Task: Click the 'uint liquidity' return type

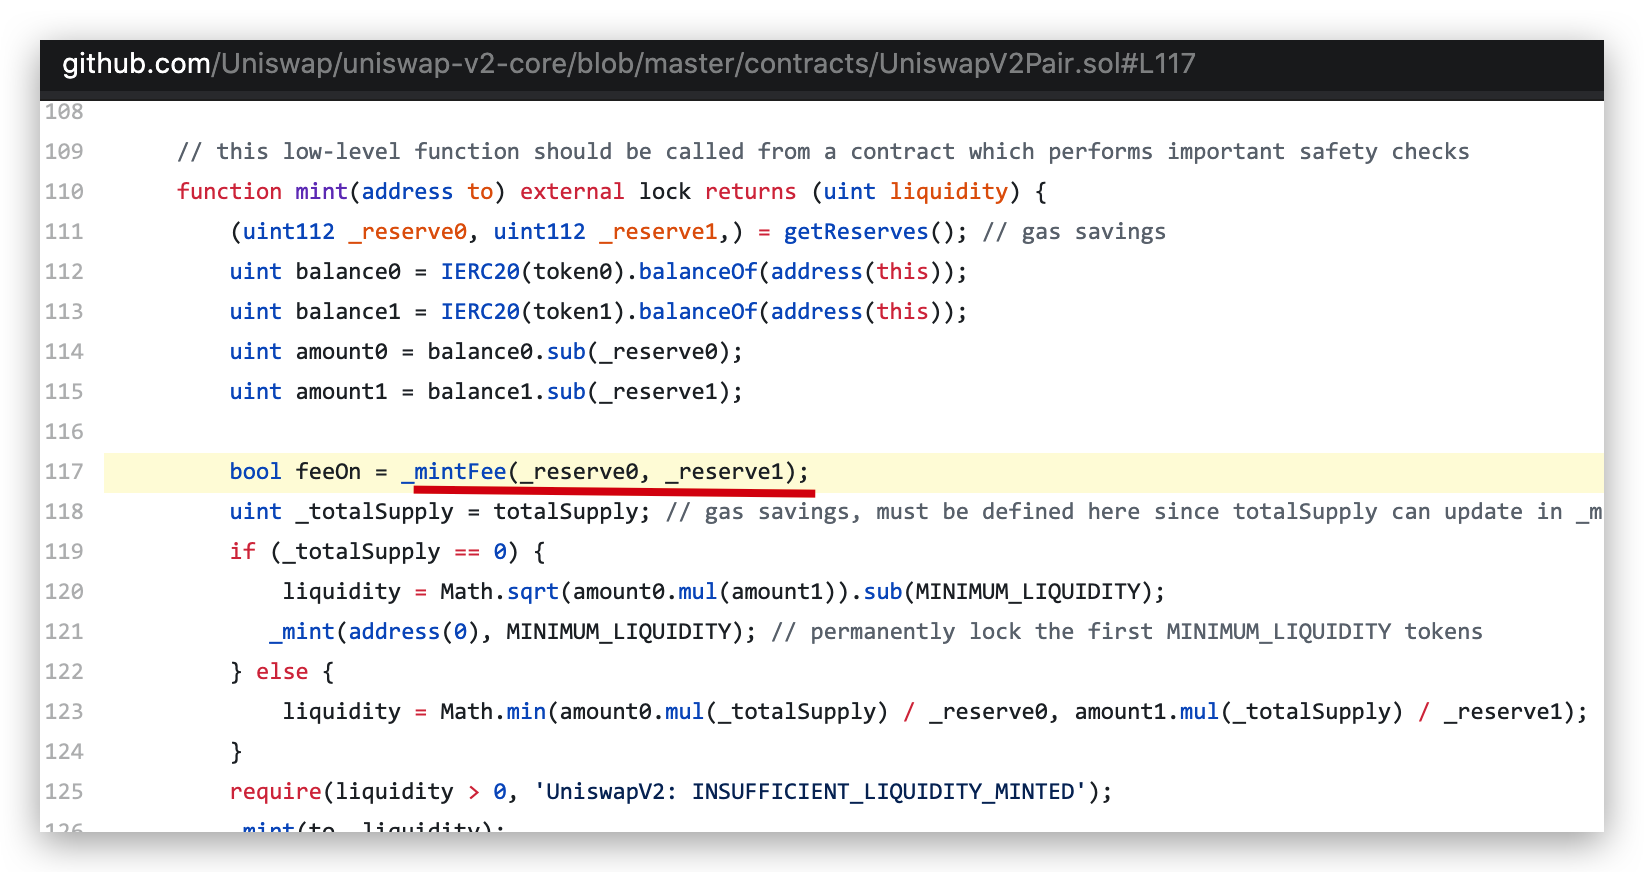Action: (x=915, y=192)
